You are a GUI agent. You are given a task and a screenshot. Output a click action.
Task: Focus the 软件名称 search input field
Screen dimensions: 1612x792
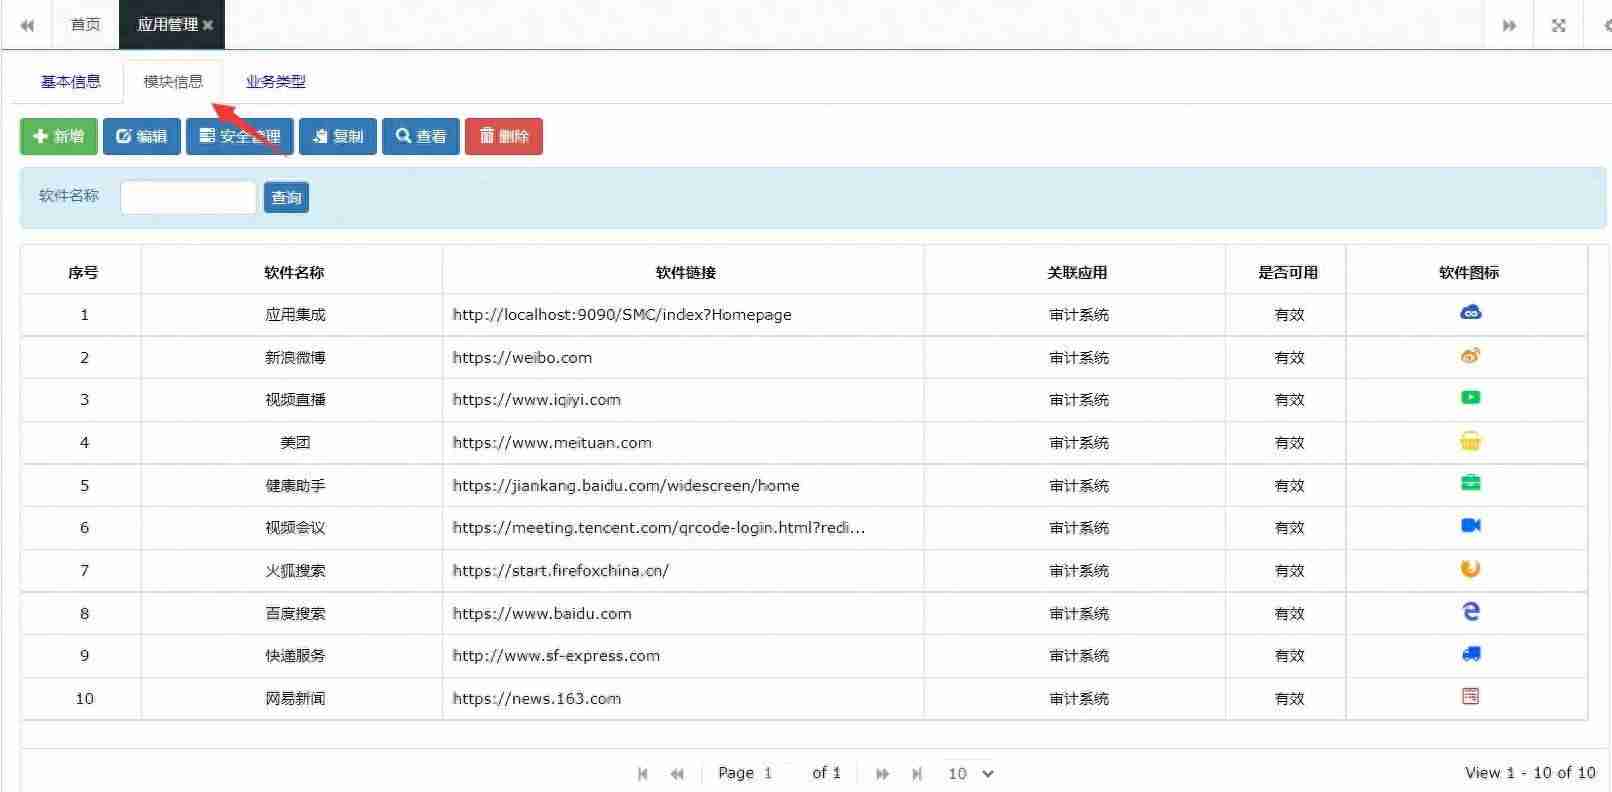pyautogui.click(x=189, y=197)
